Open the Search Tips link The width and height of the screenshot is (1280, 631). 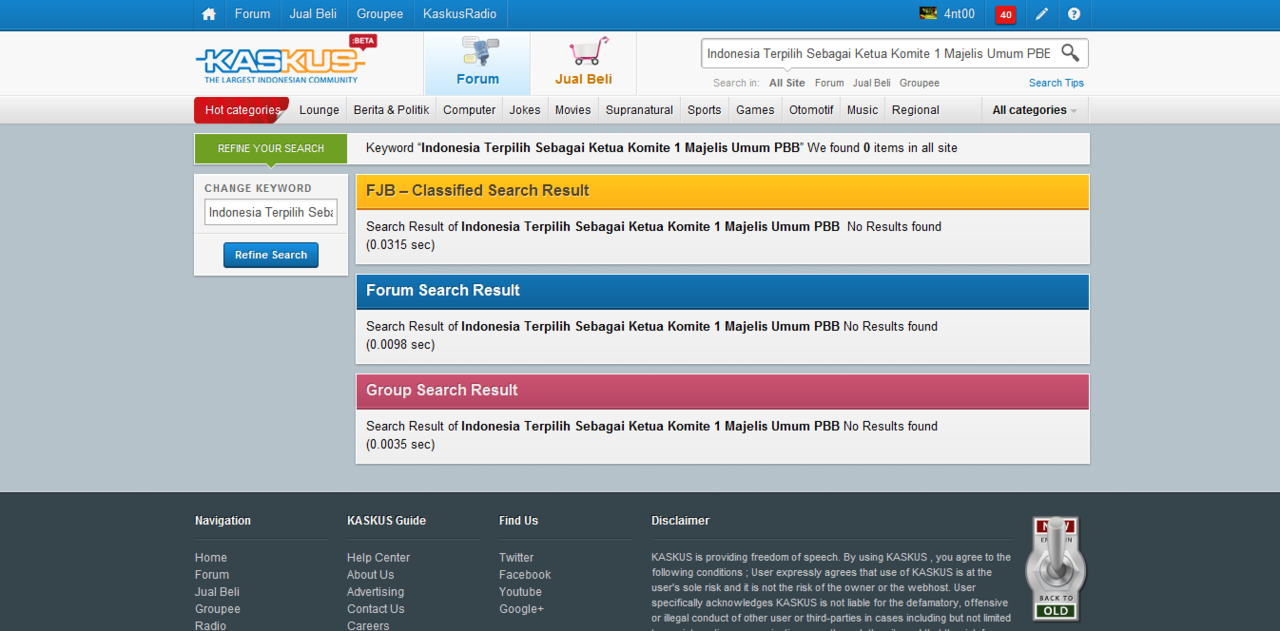click(1056, 83)
